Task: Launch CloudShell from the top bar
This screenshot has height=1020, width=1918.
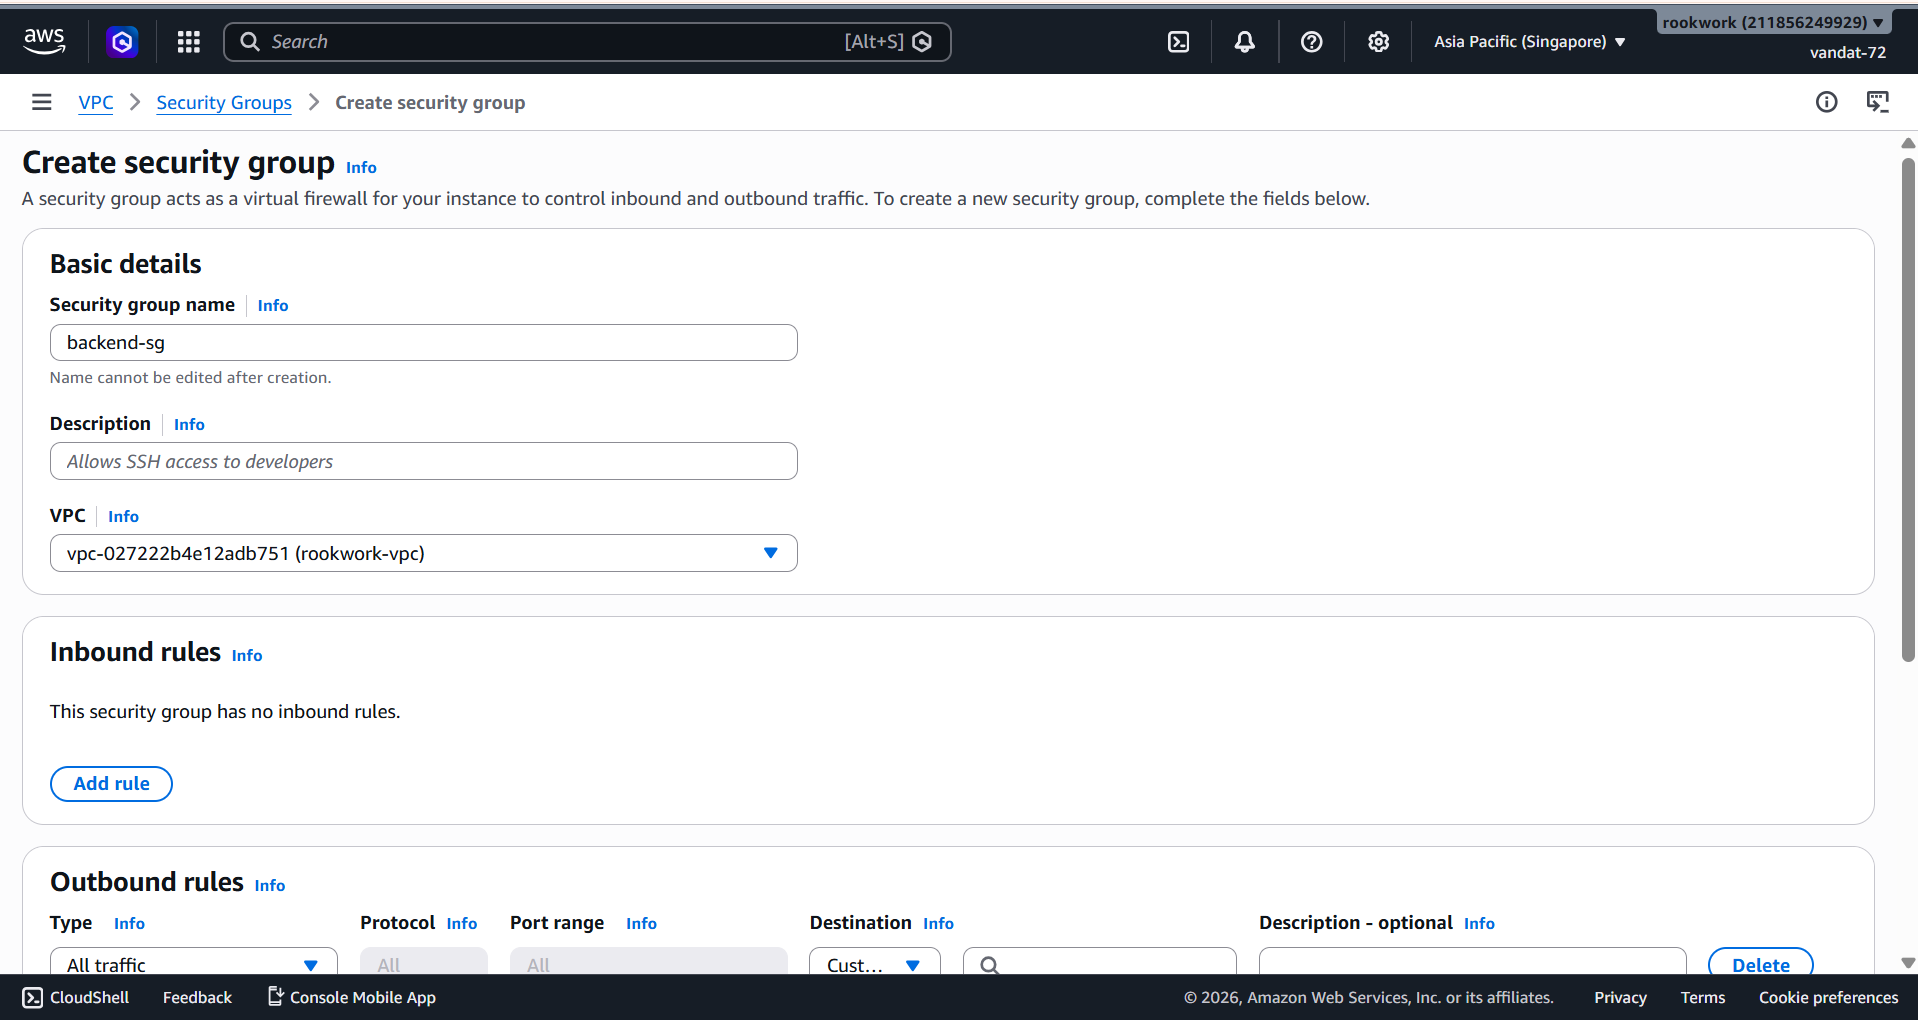Action: 1178,41
